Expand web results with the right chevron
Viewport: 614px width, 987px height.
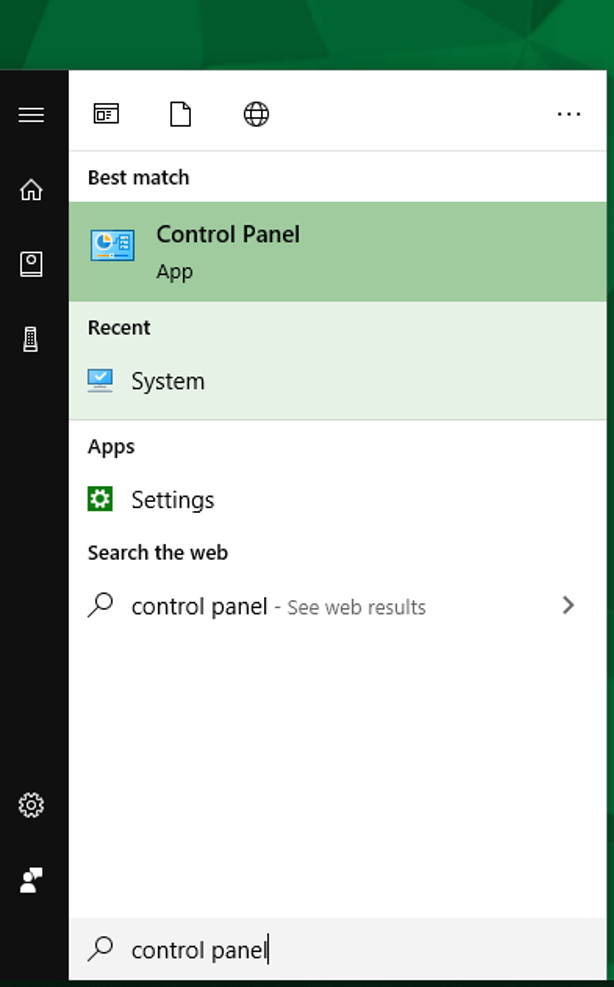[x=568, y=606]
